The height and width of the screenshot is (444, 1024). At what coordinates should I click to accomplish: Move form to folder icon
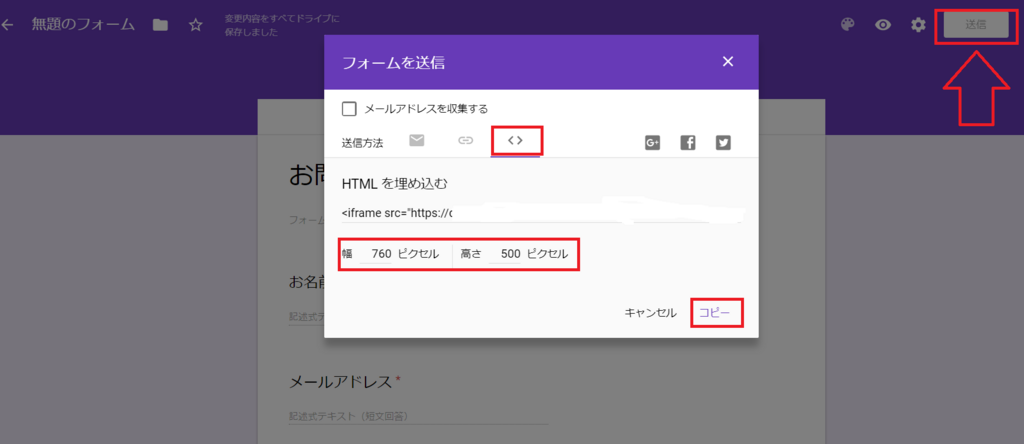coord(160,25)
